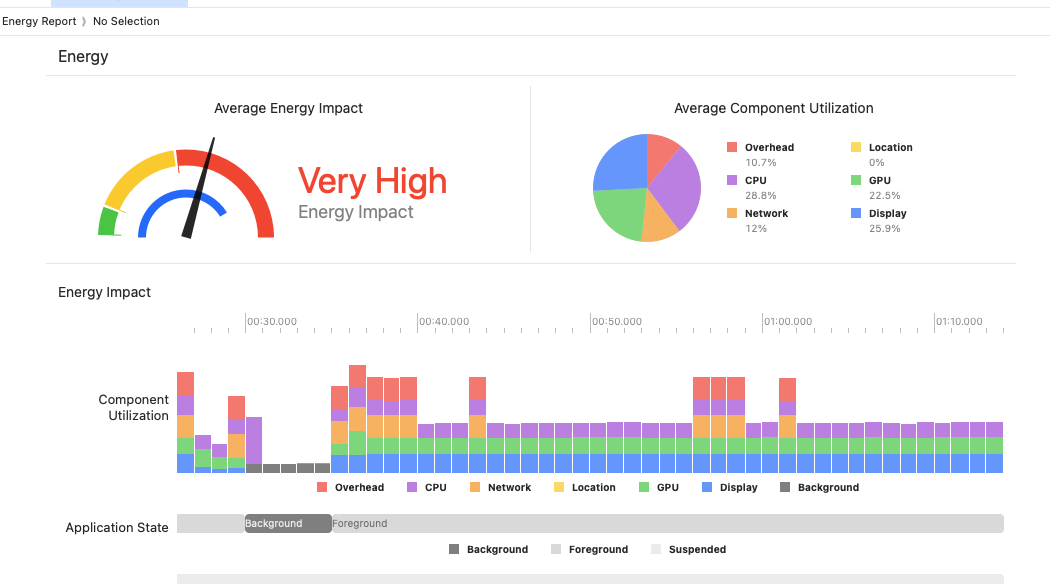This screenshot has width=1050, height=584.
Task: Click the Network legend icon below the bar chart
Action: [474, 487]
